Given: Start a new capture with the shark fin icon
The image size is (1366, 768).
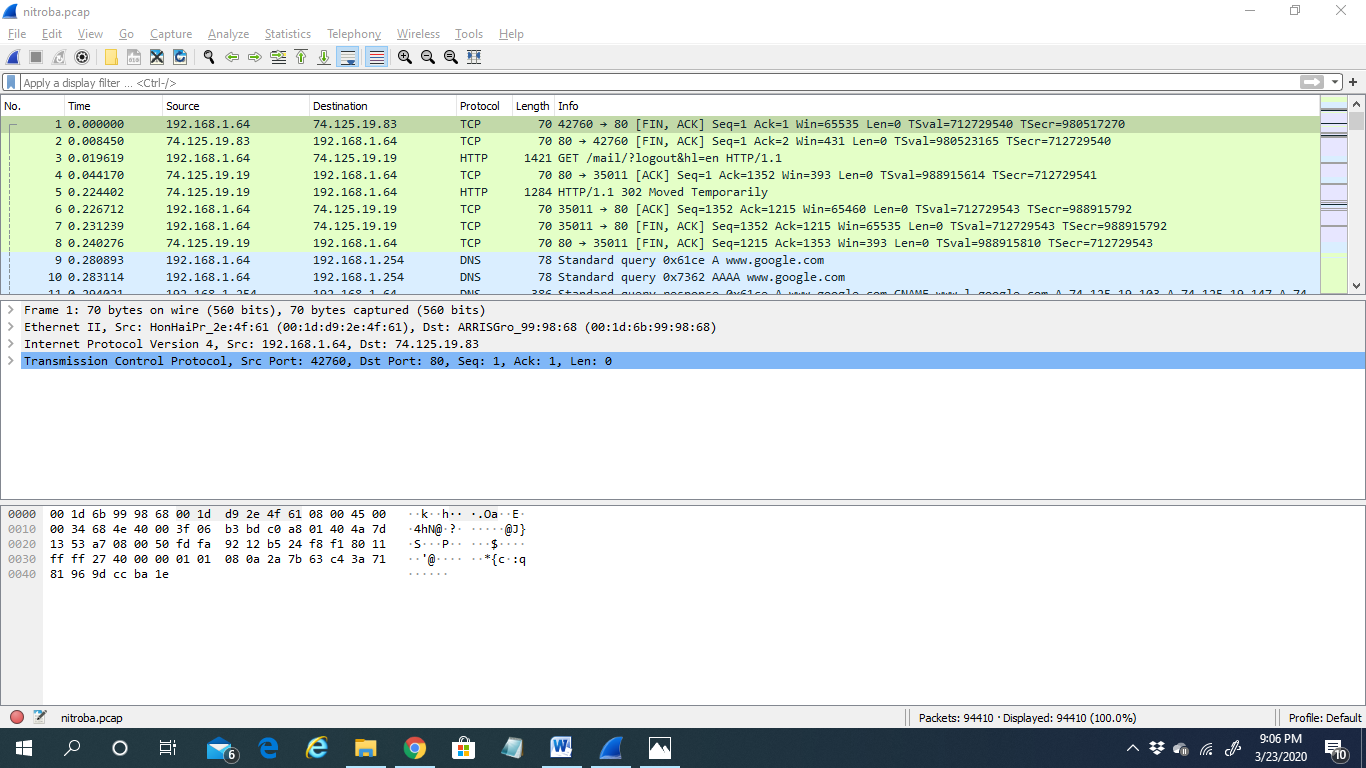Looking at the screenshot, I should (x=14, y=58).
